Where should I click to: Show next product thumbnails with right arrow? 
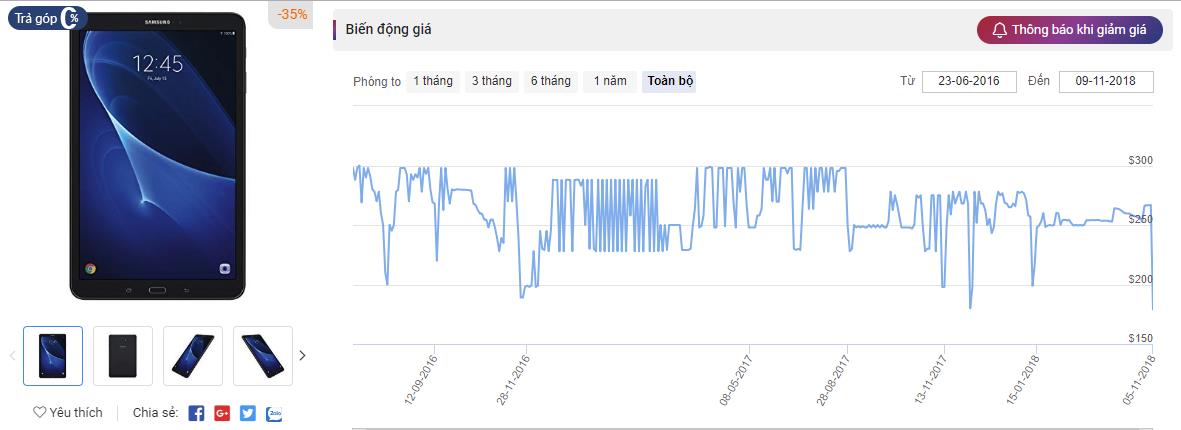302,355
